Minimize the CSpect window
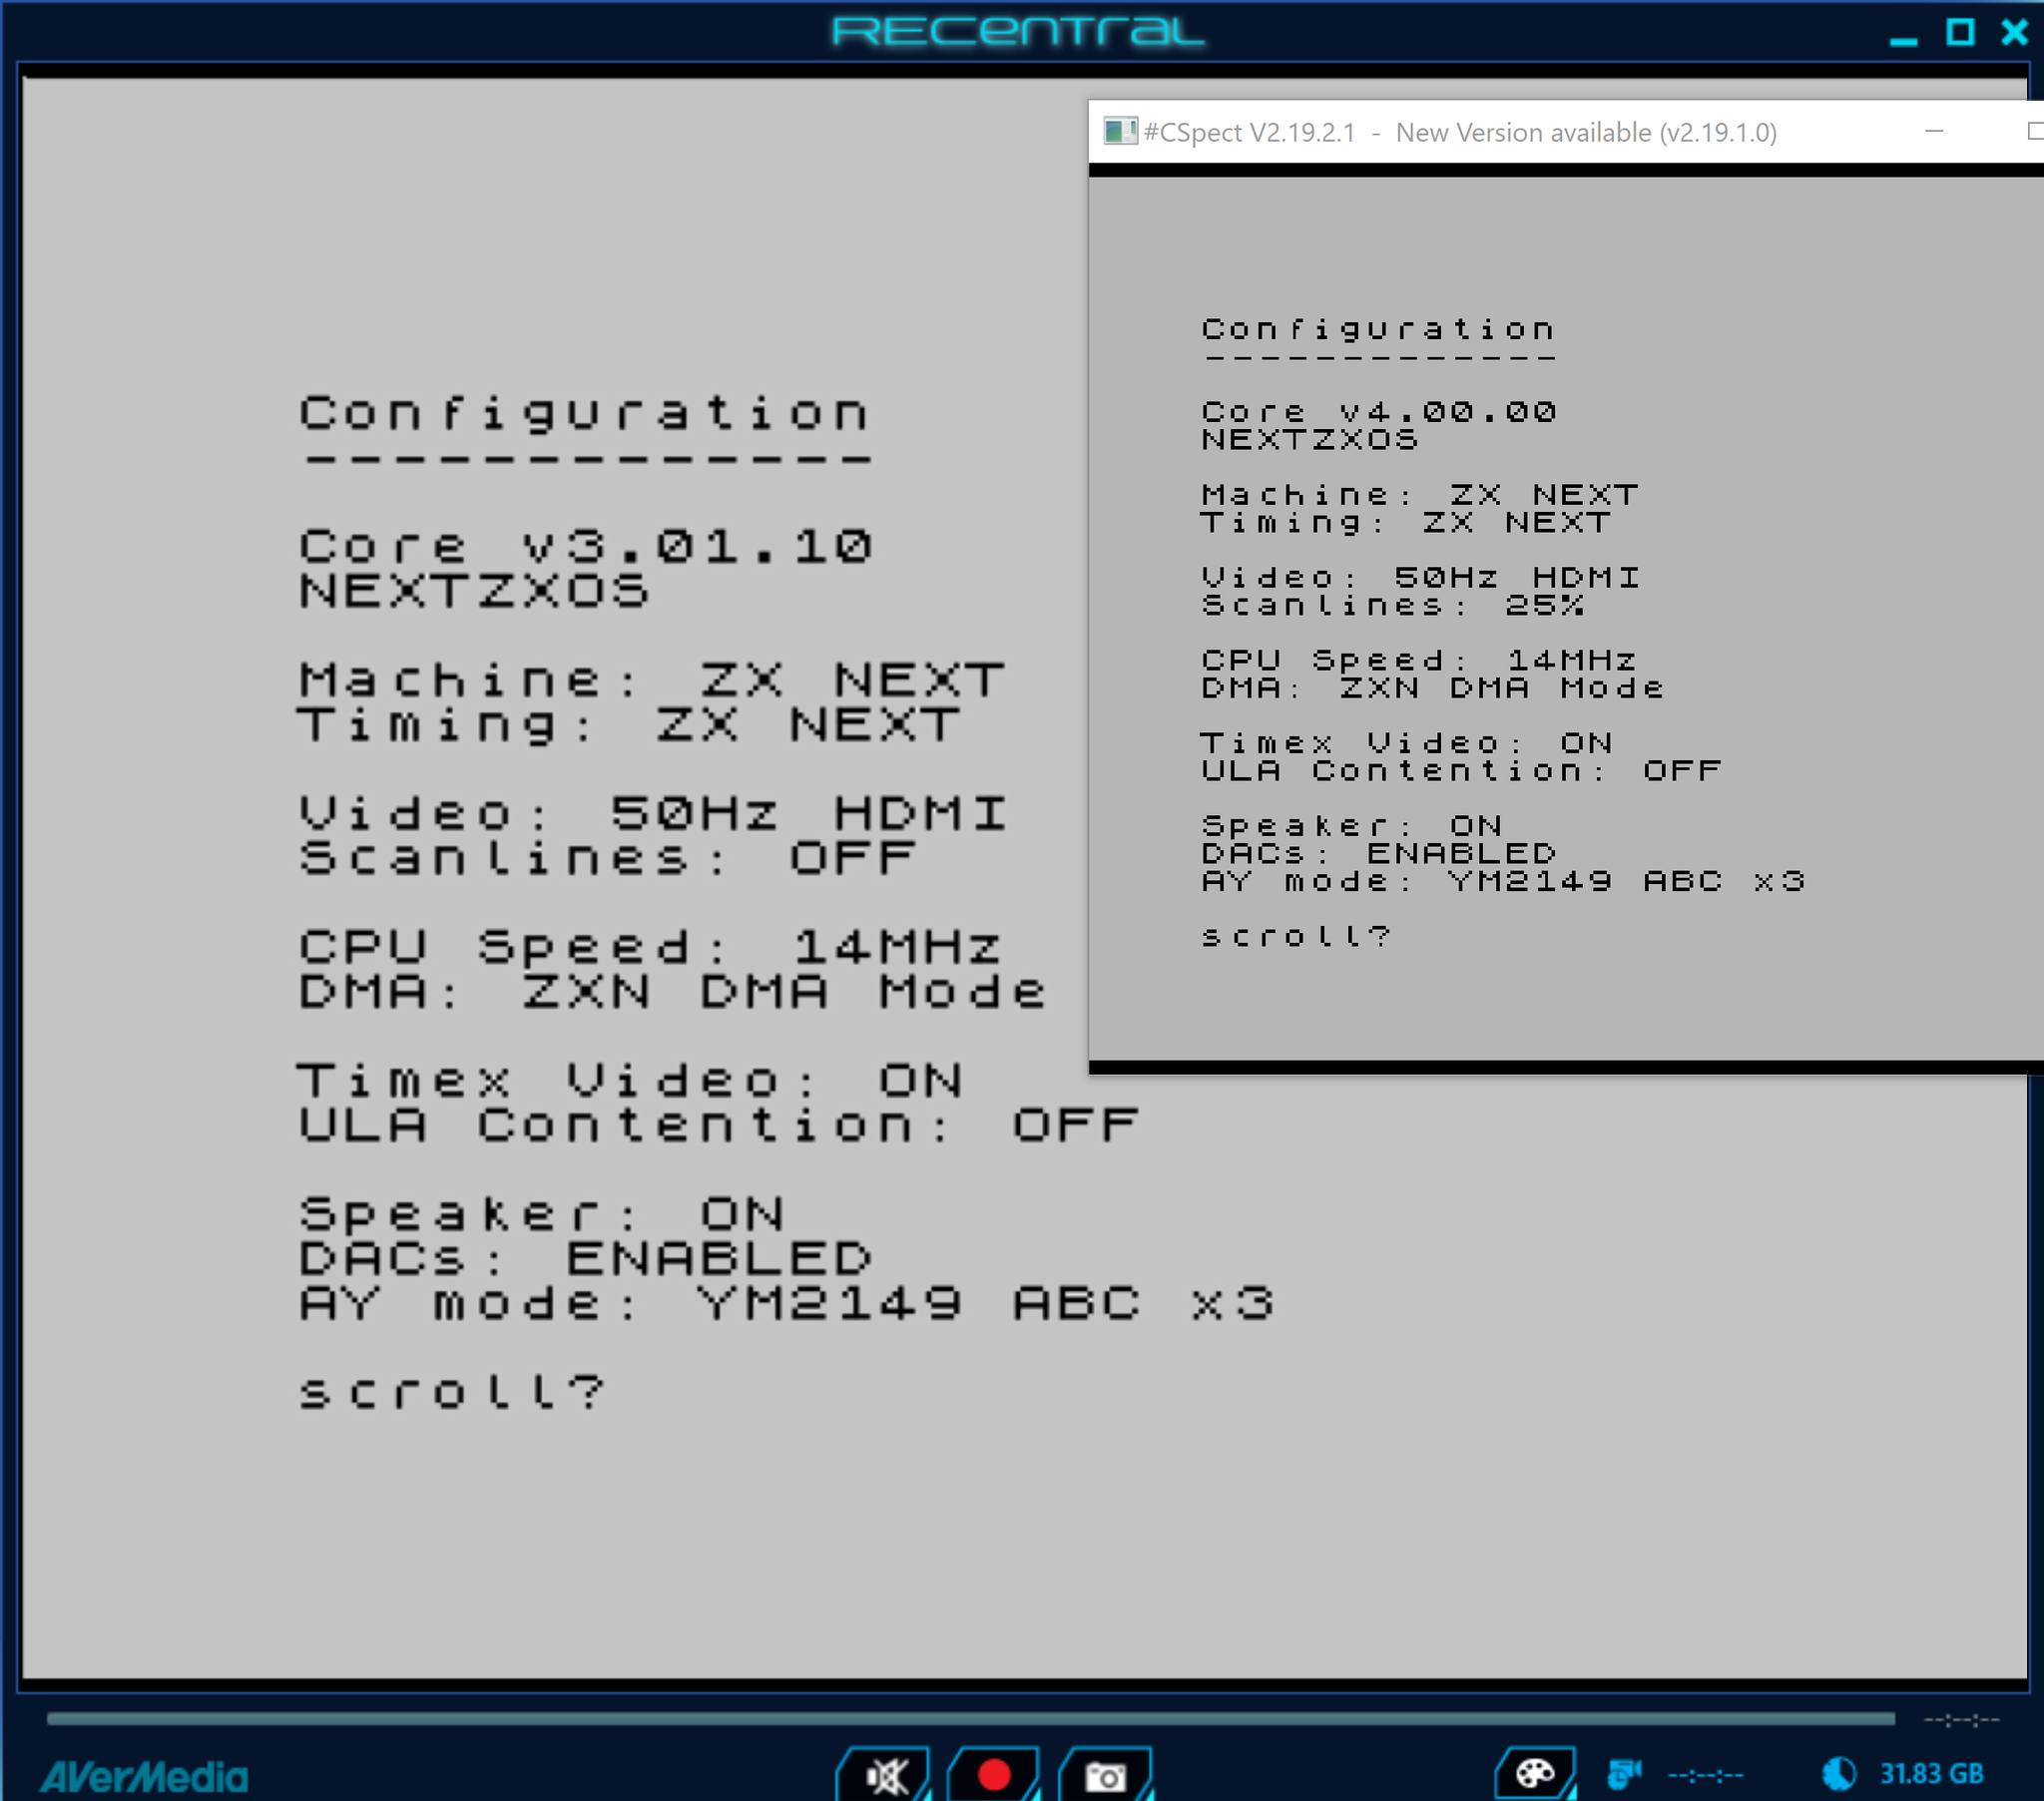 pos(1934,131)
